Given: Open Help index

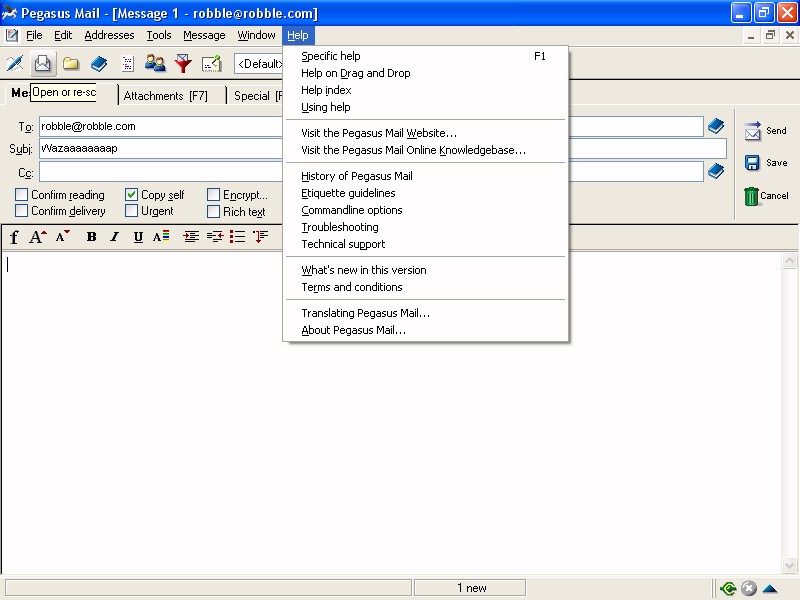Looking at the screenshot, I should click(426, 90).
